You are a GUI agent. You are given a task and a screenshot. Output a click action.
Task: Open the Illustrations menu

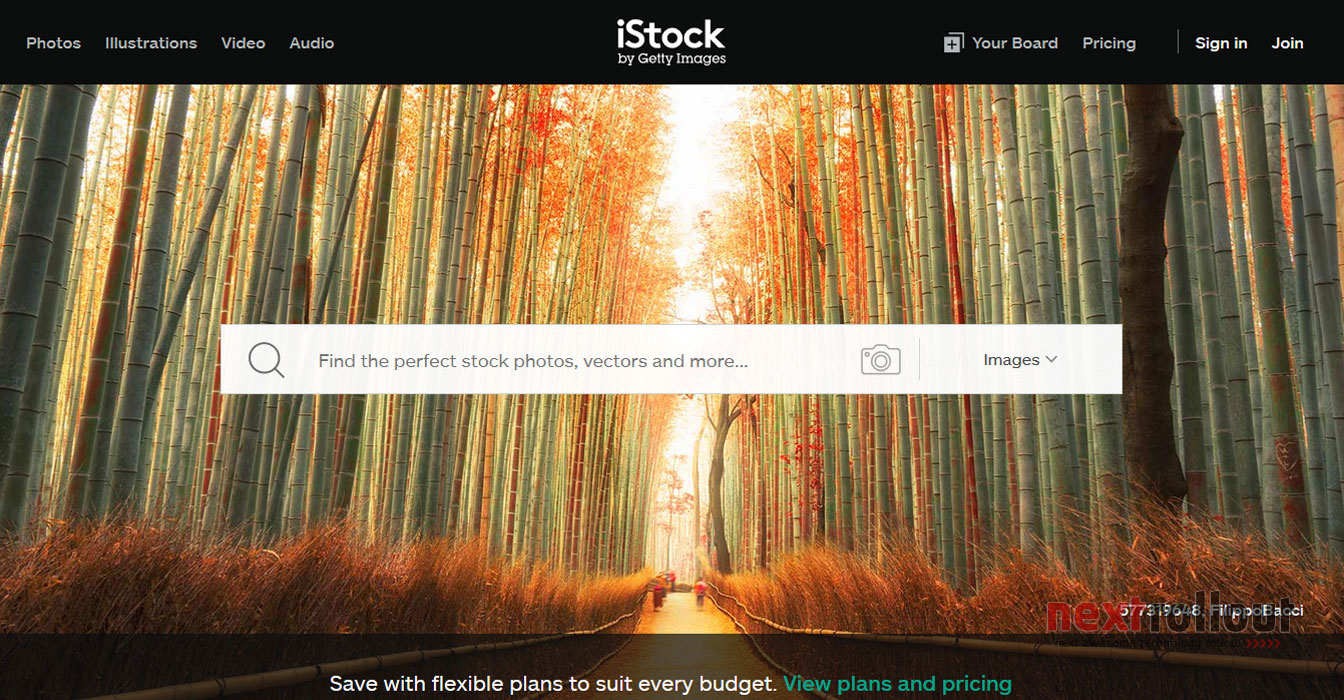coord(151,43)
